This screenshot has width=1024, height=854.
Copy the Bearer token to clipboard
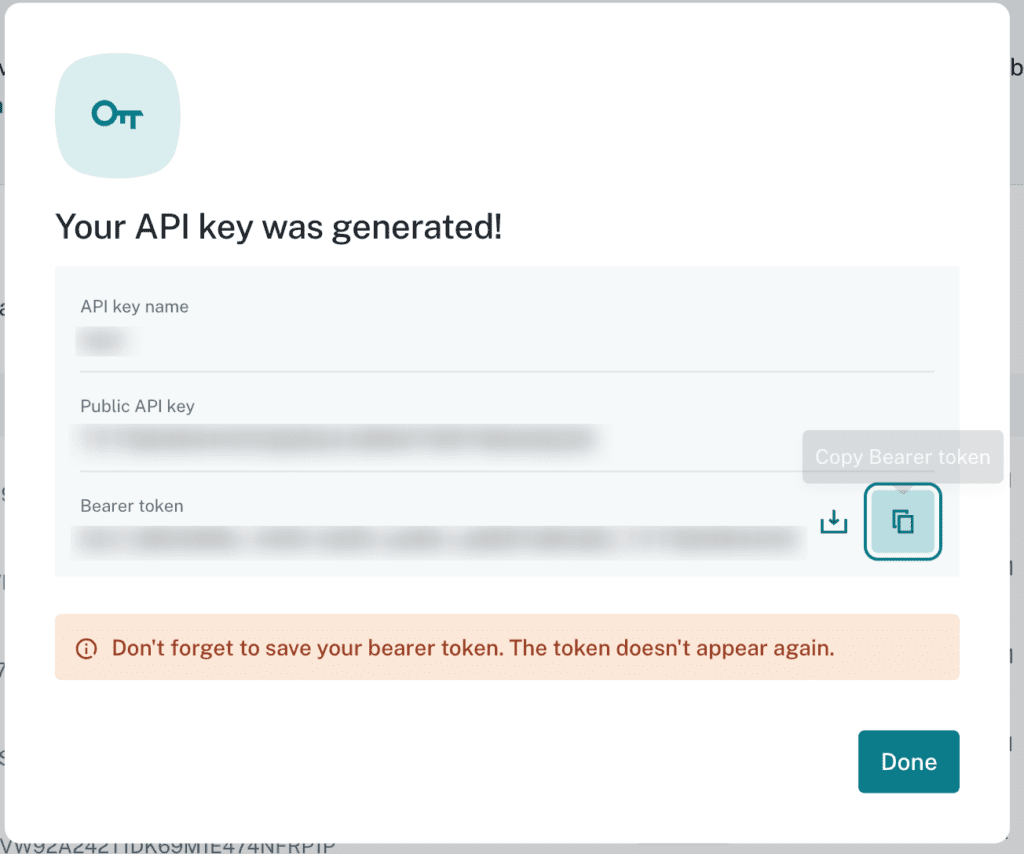tap(903, 522)
